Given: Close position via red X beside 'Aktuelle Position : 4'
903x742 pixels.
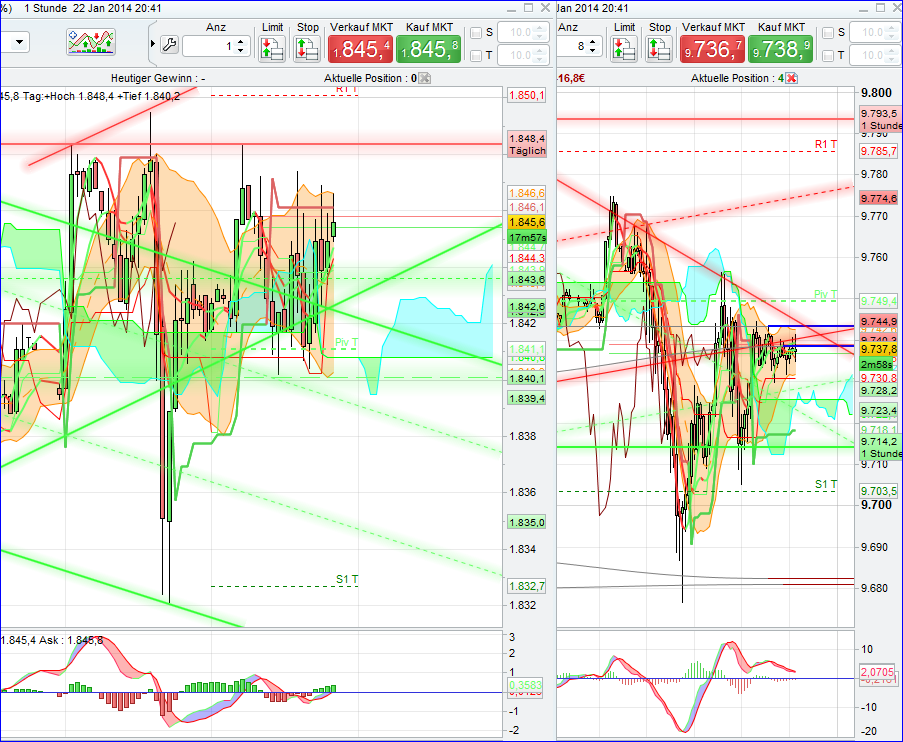Looking at the screenshot, I should (790, 77).
